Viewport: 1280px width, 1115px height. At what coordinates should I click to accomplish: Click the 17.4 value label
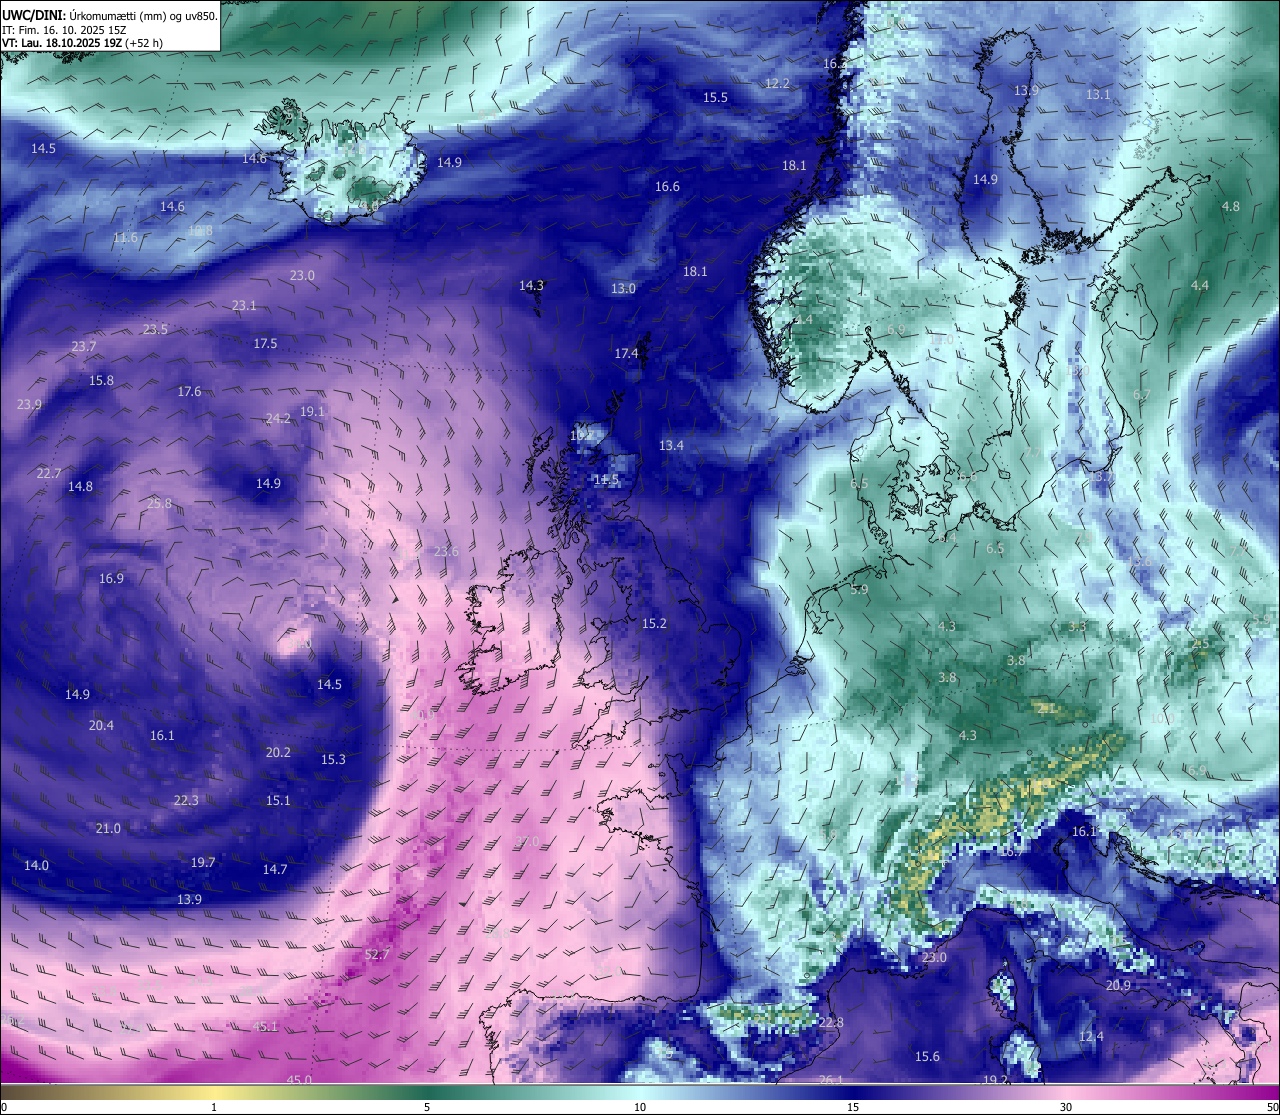click(x=626, y=354)
